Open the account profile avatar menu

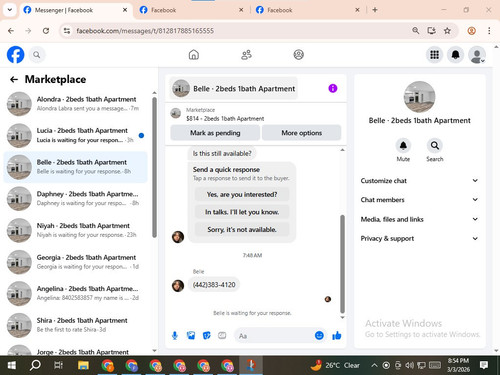point(477,55)
